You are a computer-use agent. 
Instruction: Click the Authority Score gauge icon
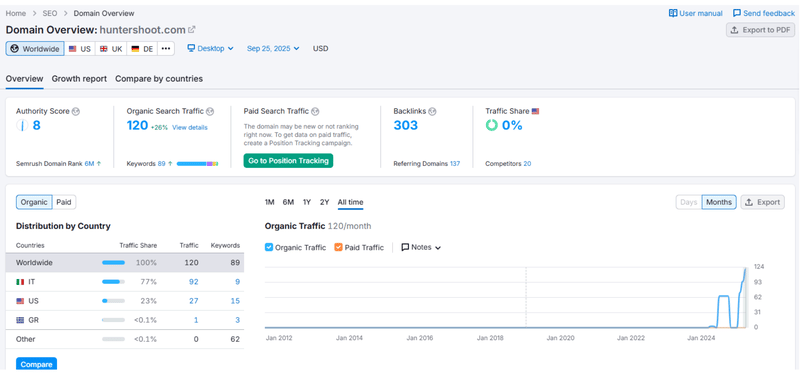coord(21,126)
